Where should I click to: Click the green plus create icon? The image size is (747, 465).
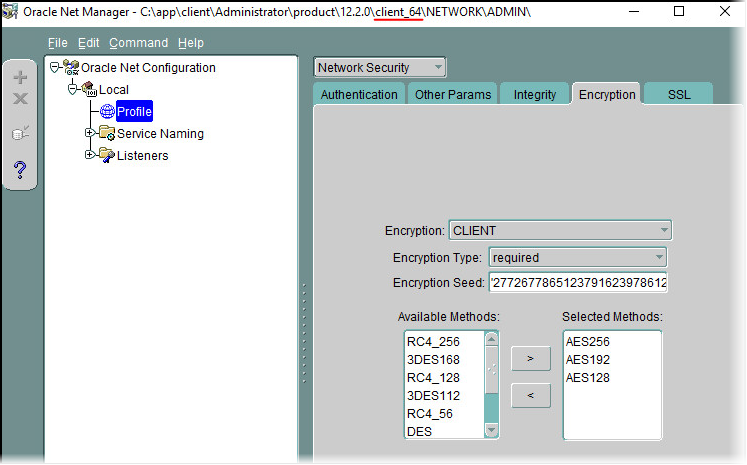click(x=20, y=77)
